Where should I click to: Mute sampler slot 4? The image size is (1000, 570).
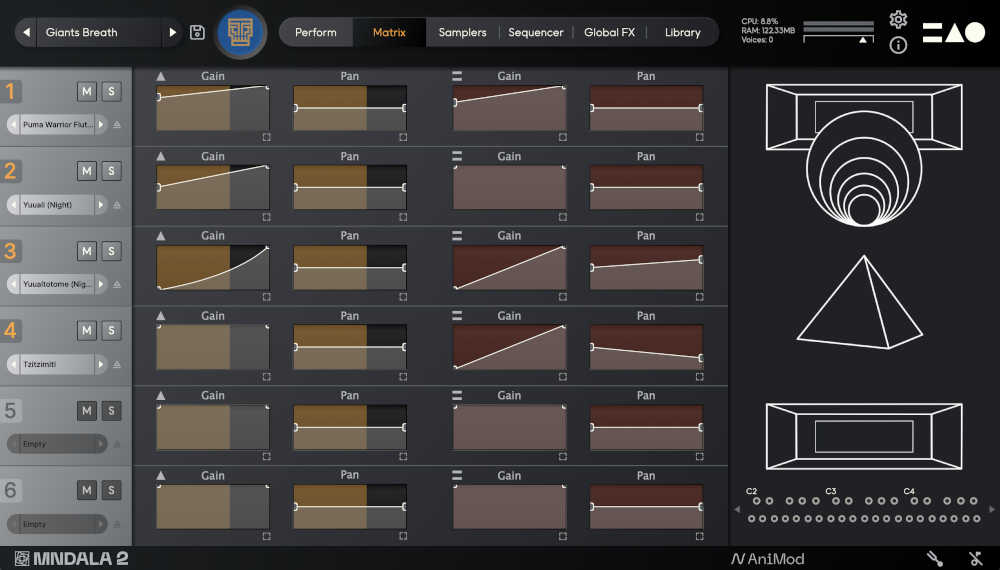click(87, 331)
